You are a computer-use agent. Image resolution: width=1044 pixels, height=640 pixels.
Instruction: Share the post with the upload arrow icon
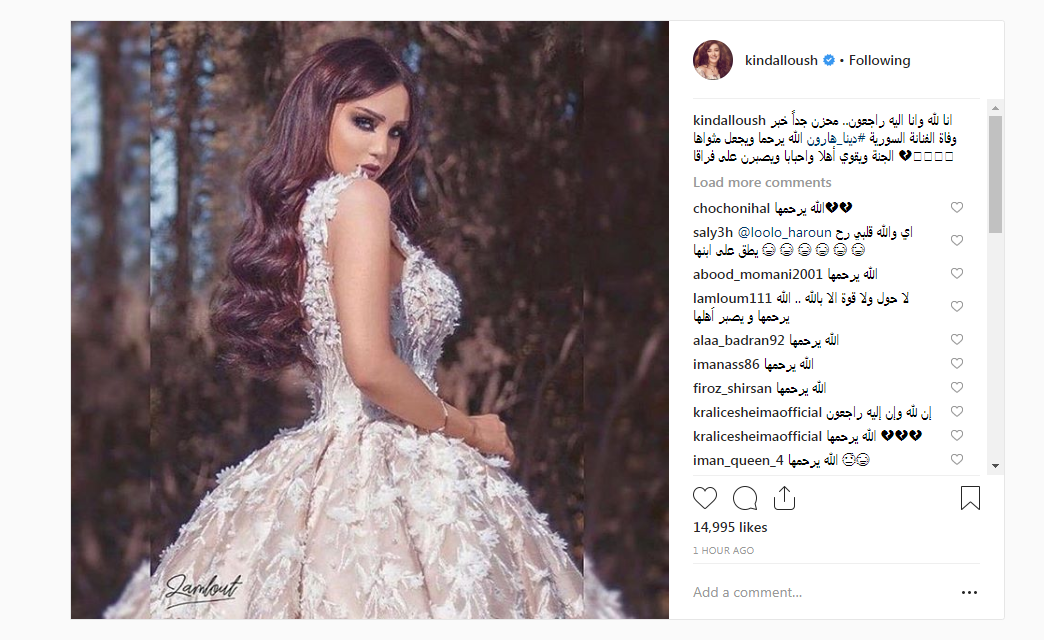click(784, 498)
